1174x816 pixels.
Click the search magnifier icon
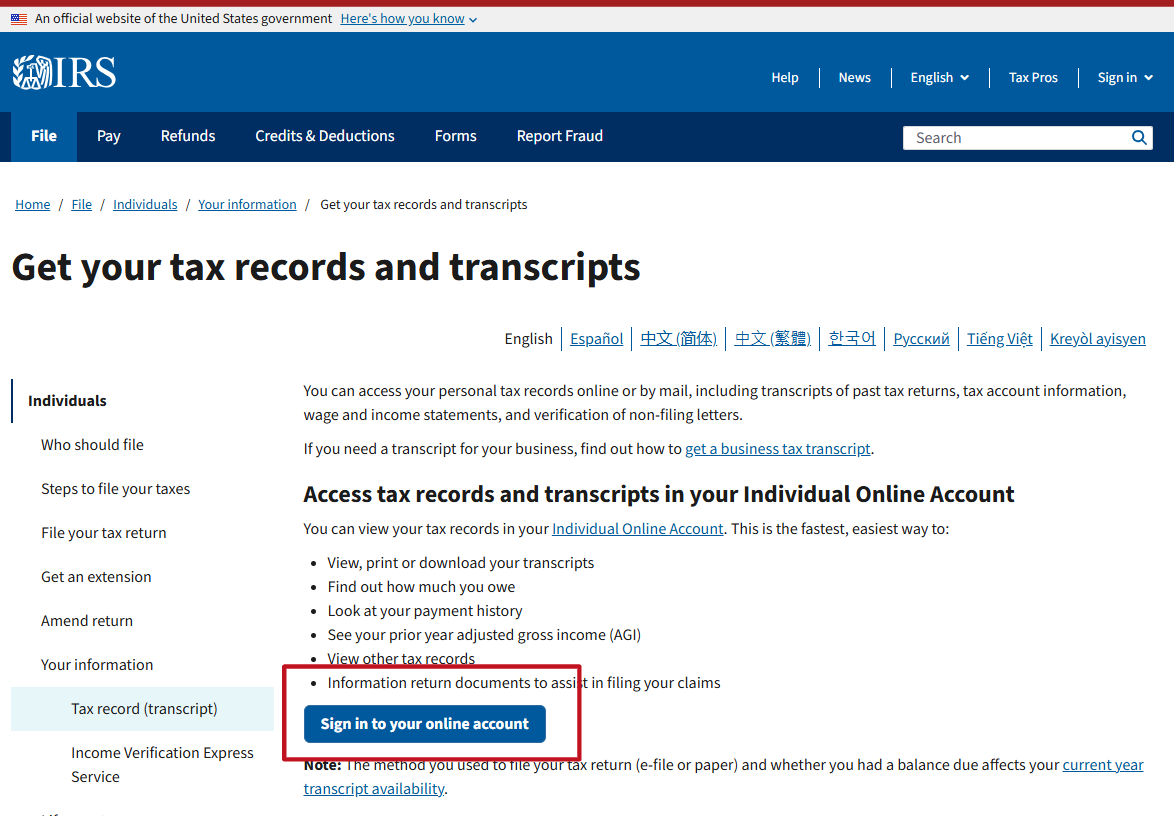pyautogui.click(x=1139, y=138)
